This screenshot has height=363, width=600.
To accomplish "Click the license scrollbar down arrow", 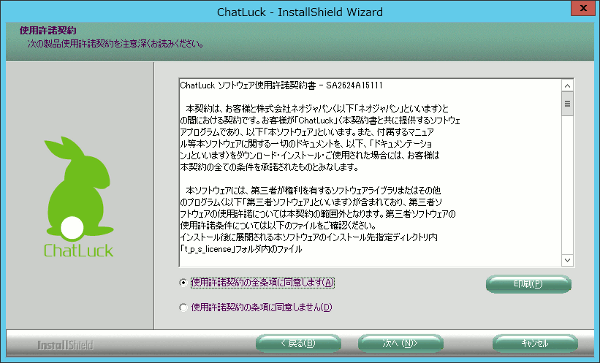I will point(567,260).
